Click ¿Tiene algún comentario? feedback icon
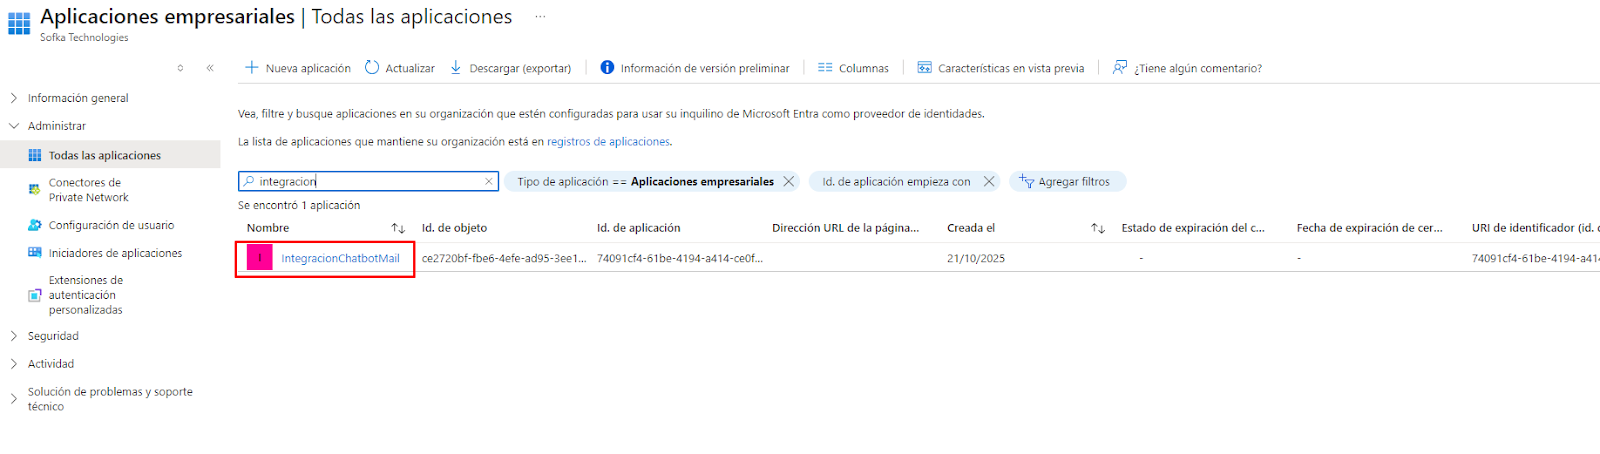 click(1120, 68)
